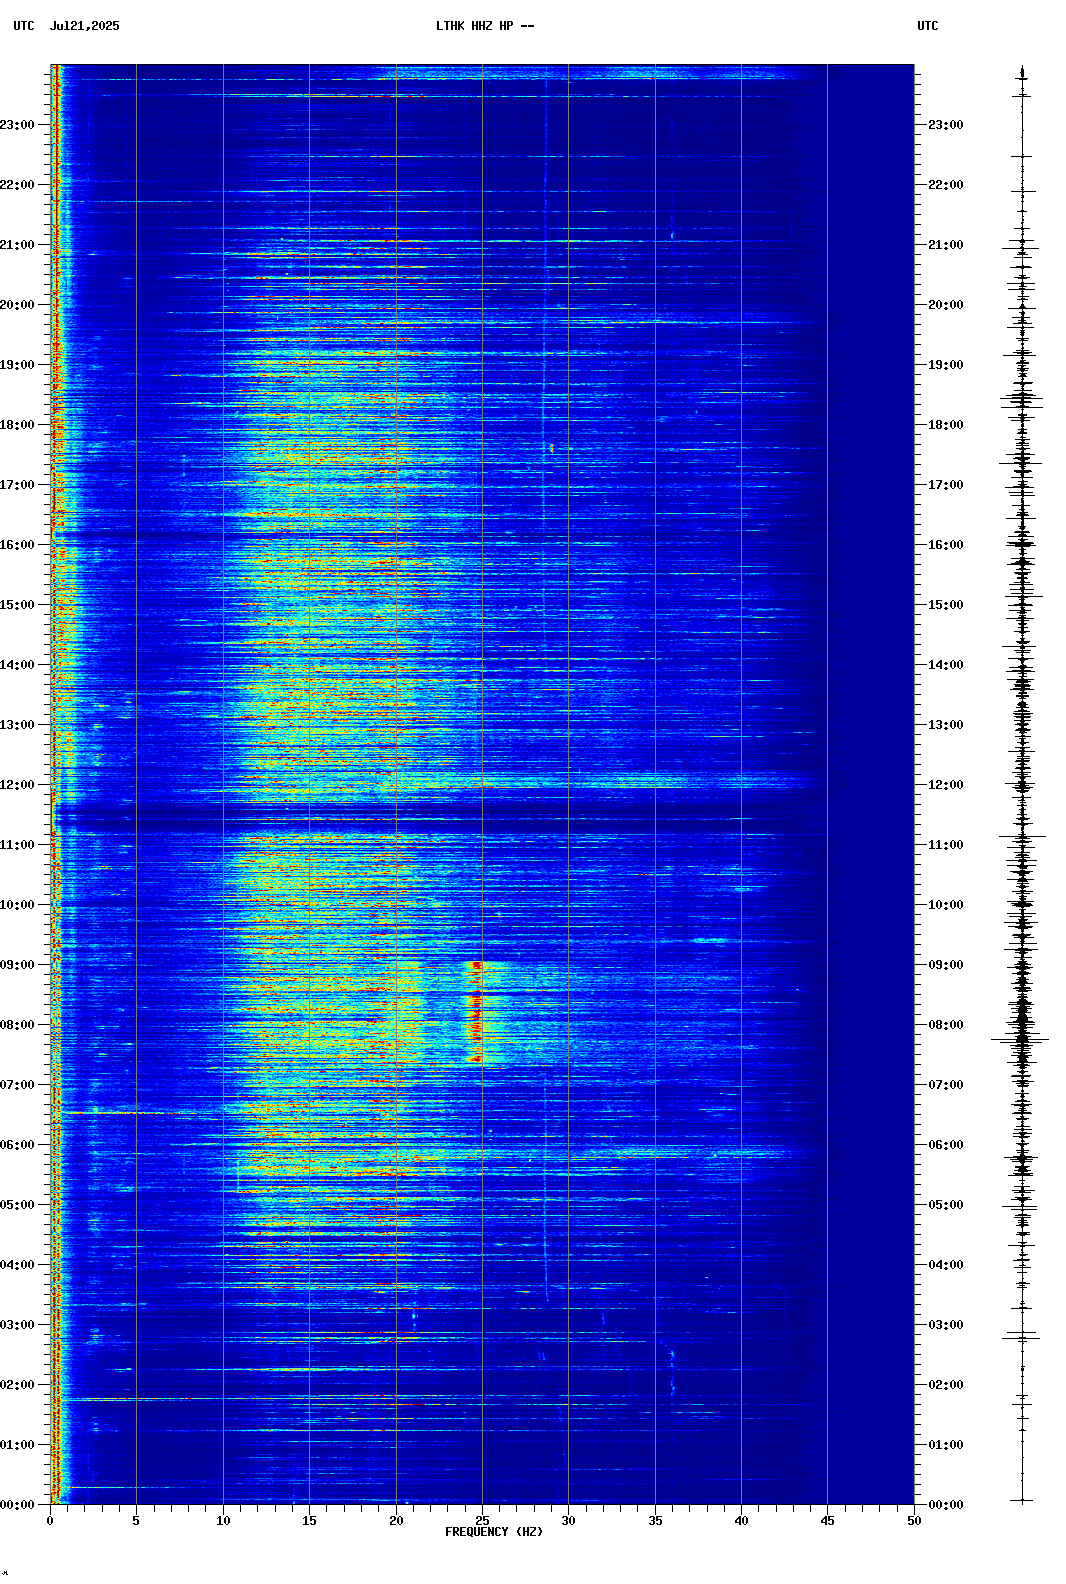The width and height of the screenshot is (1066, 1584).
Task: Click the "45" Hz frequency tick label
Action: pos(827,1521)
